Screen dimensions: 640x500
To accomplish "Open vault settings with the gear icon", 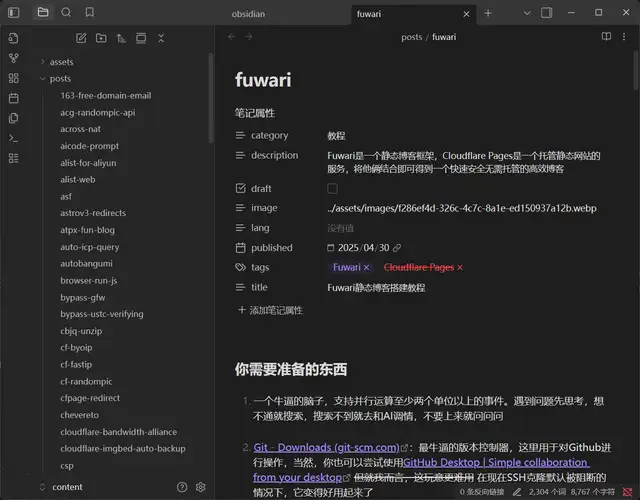I will 201,487.
